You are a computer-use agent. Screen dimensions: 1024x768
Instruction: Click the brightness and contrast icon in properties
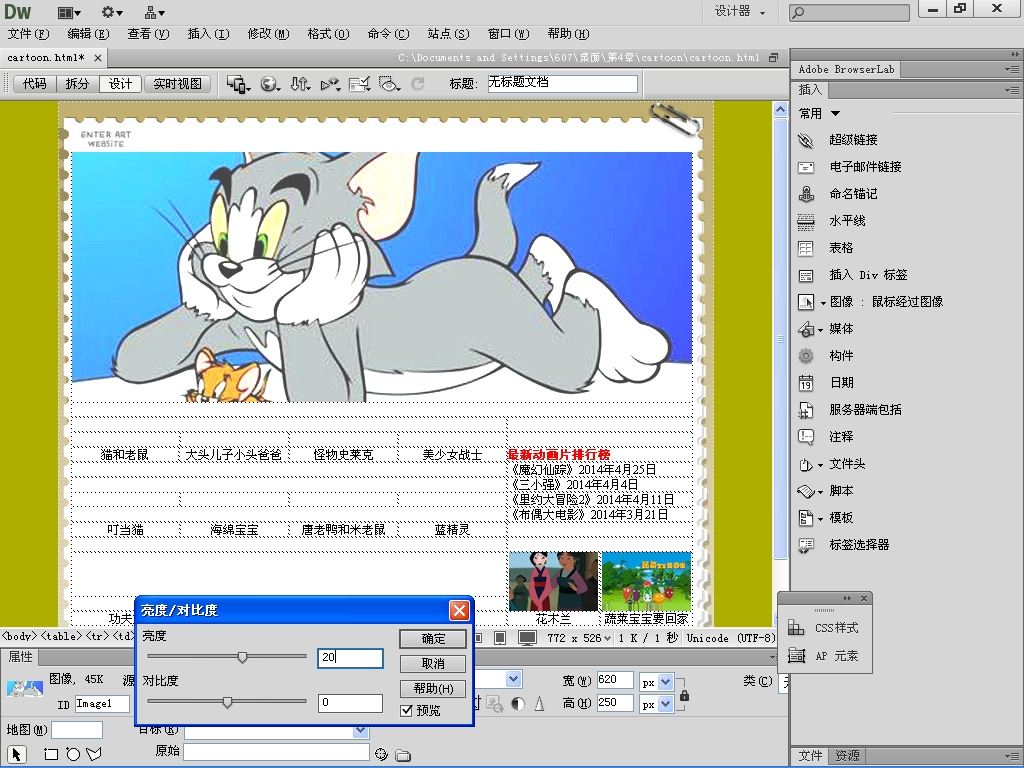518,704
